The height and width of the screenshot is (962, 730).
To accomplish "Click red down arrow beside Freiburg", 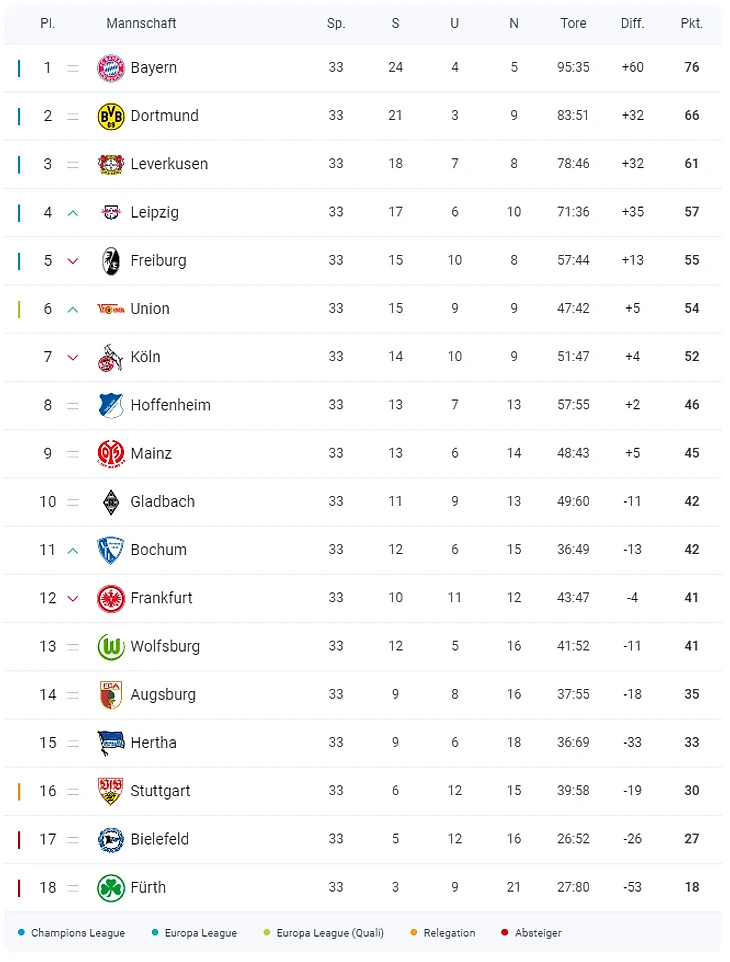I will coord(72,261).
